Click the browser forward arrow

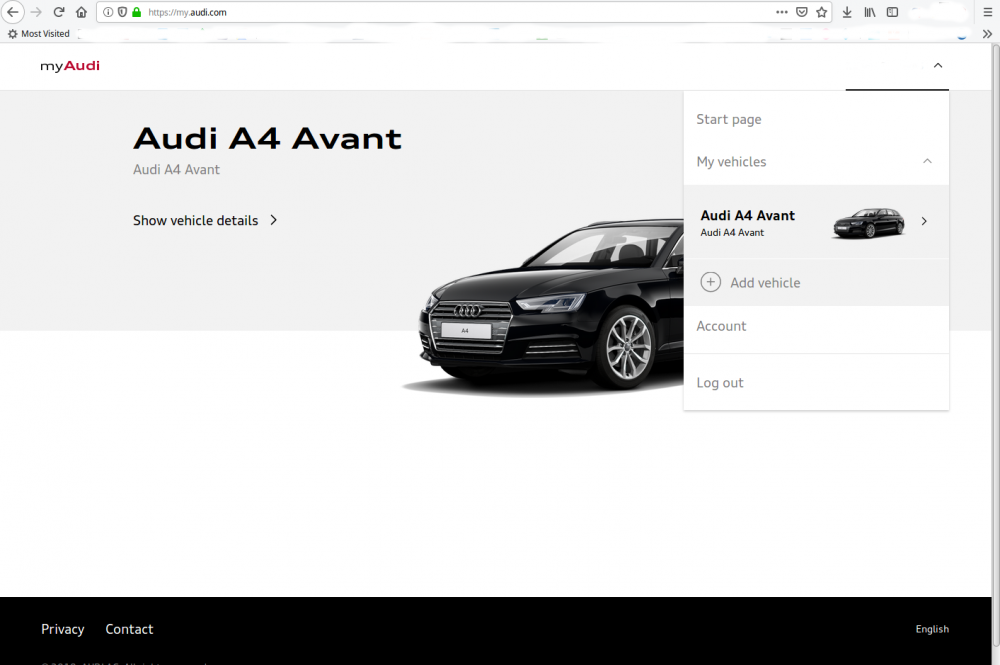[36, 12]
